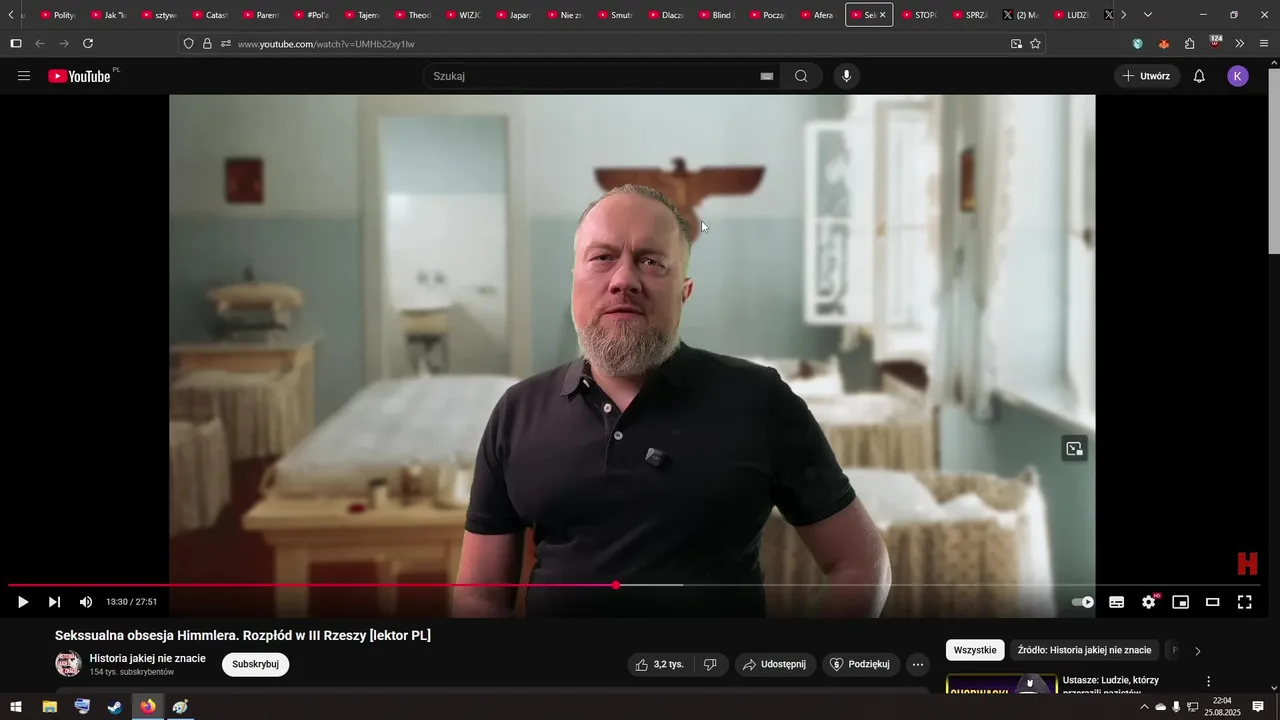Toggle the autoplay switch in player
The image size is (1280, 720).
coord(1083,602)
